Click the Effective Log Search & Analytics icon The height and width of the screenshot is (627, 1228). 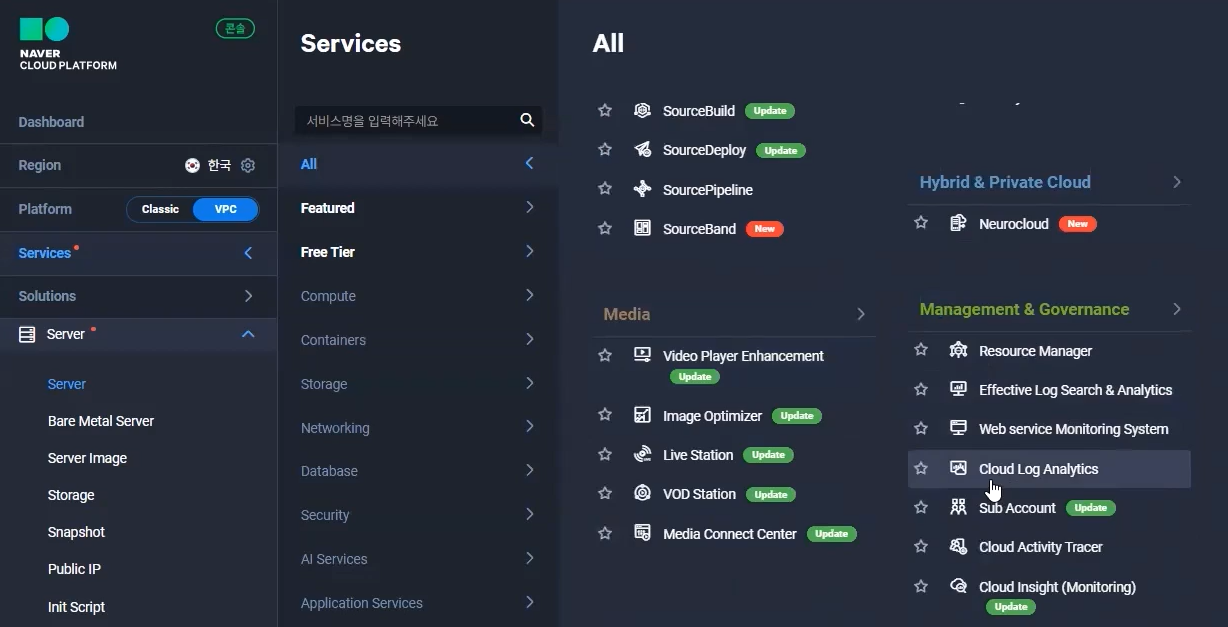[958, 389]
